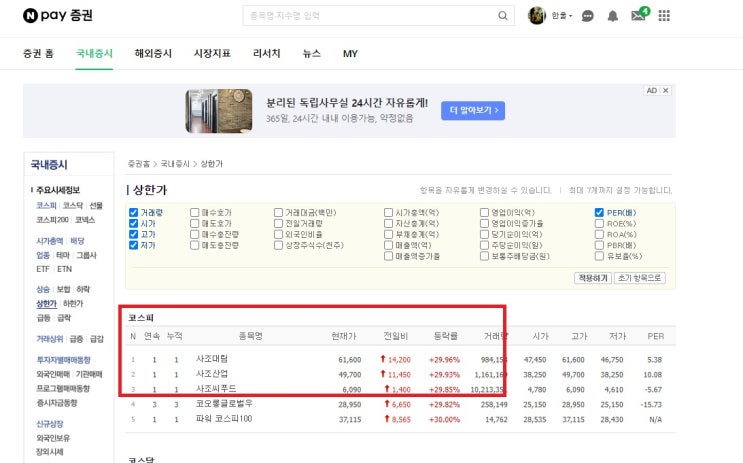
Task: Open the 선물 sidebar link
Action: pos(96,205)
